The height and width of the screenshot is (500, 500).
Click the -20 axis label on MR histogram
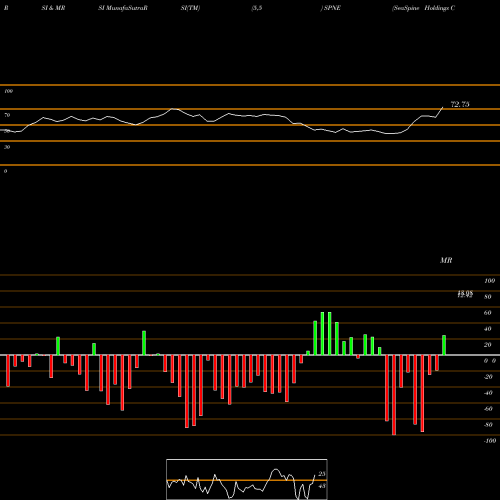(488, 377)
